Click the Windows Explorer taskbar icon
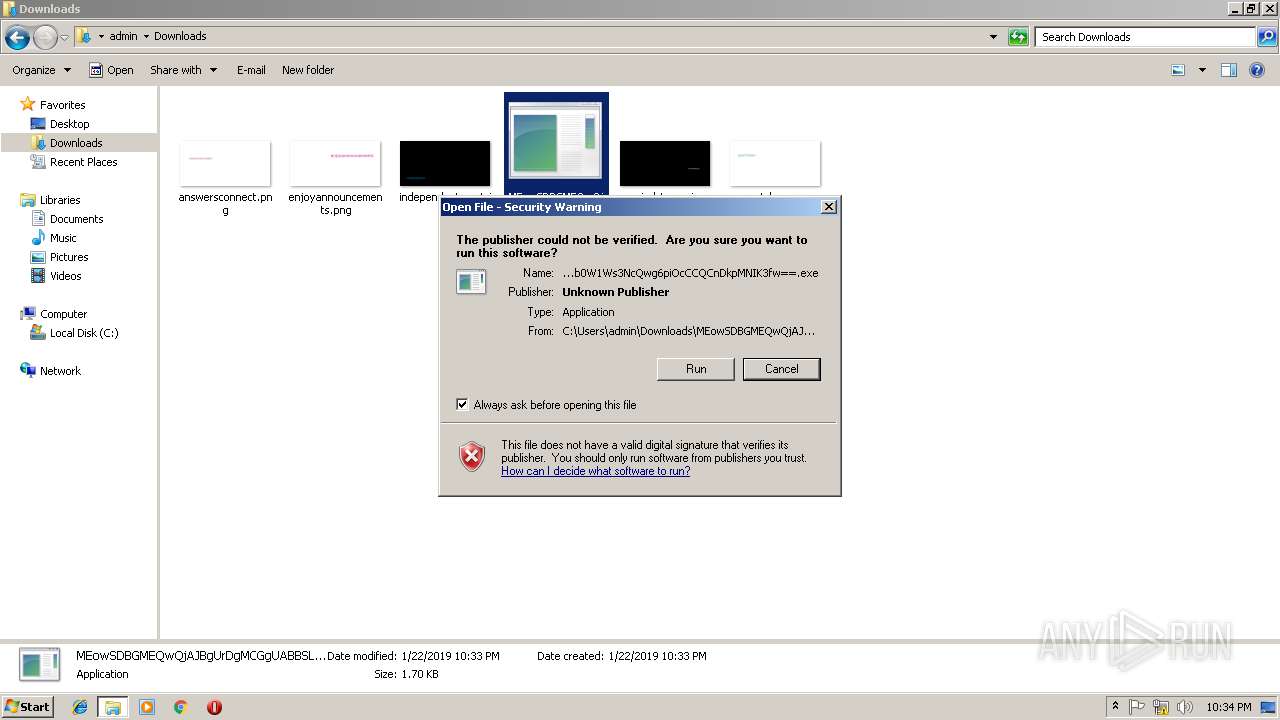This screenshot has height=720, width=1280. 112,707
